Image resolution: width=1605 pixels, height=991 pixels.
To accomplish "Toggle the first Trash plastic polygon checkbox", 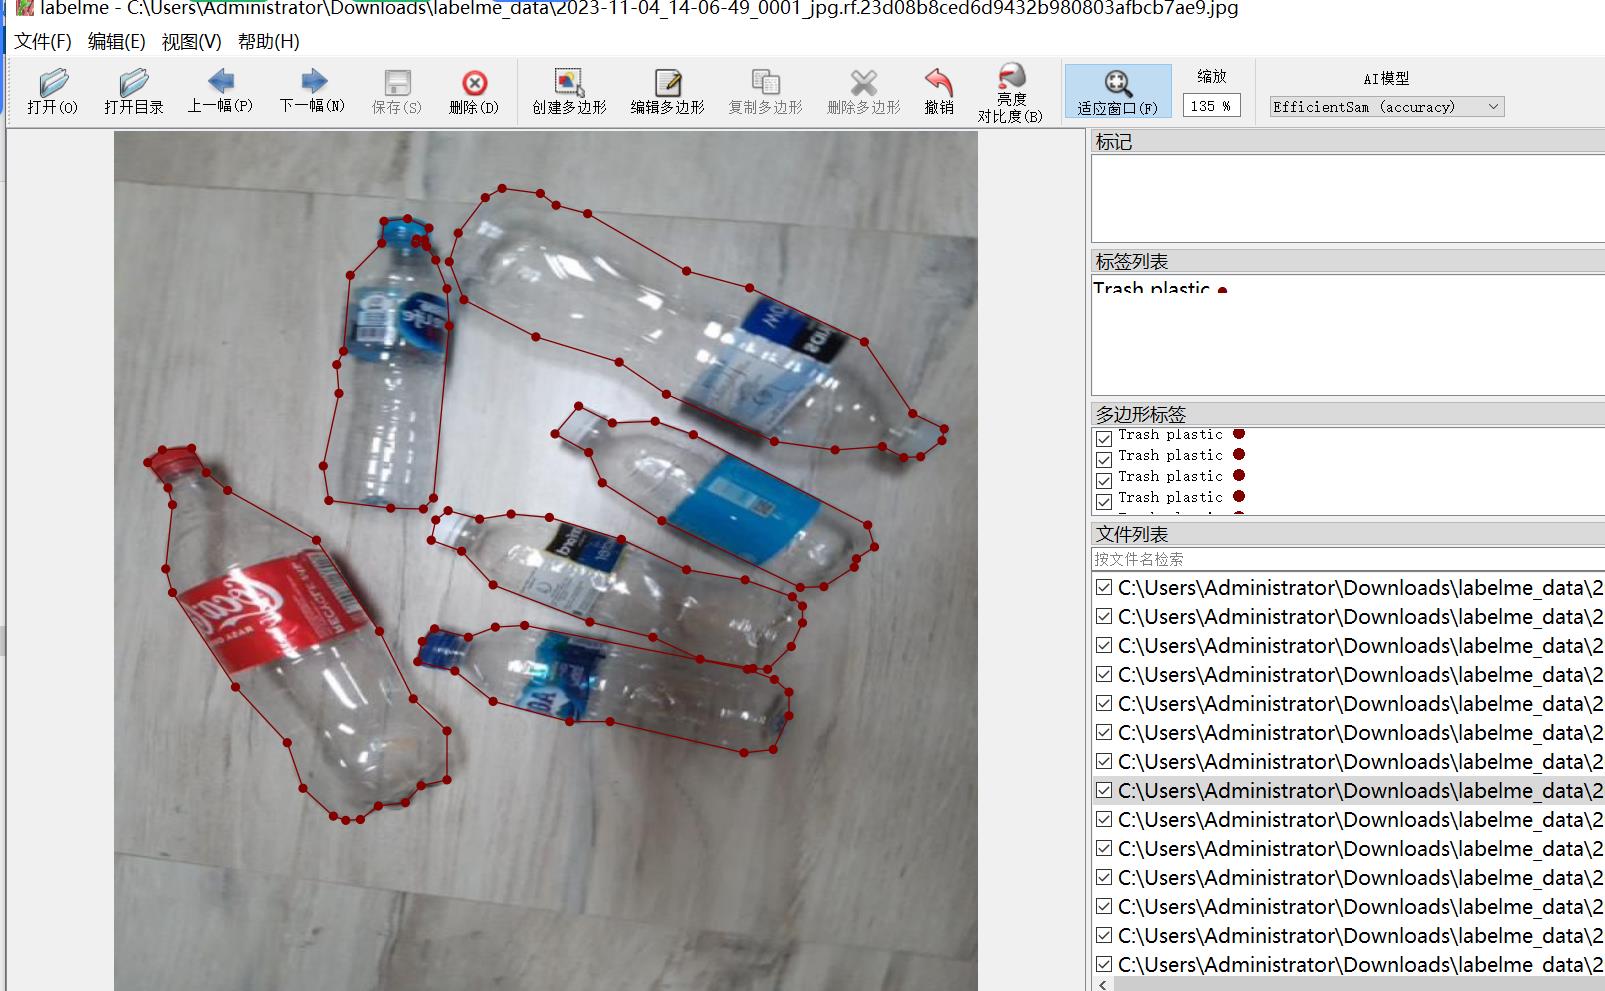I will [1104, 438].
